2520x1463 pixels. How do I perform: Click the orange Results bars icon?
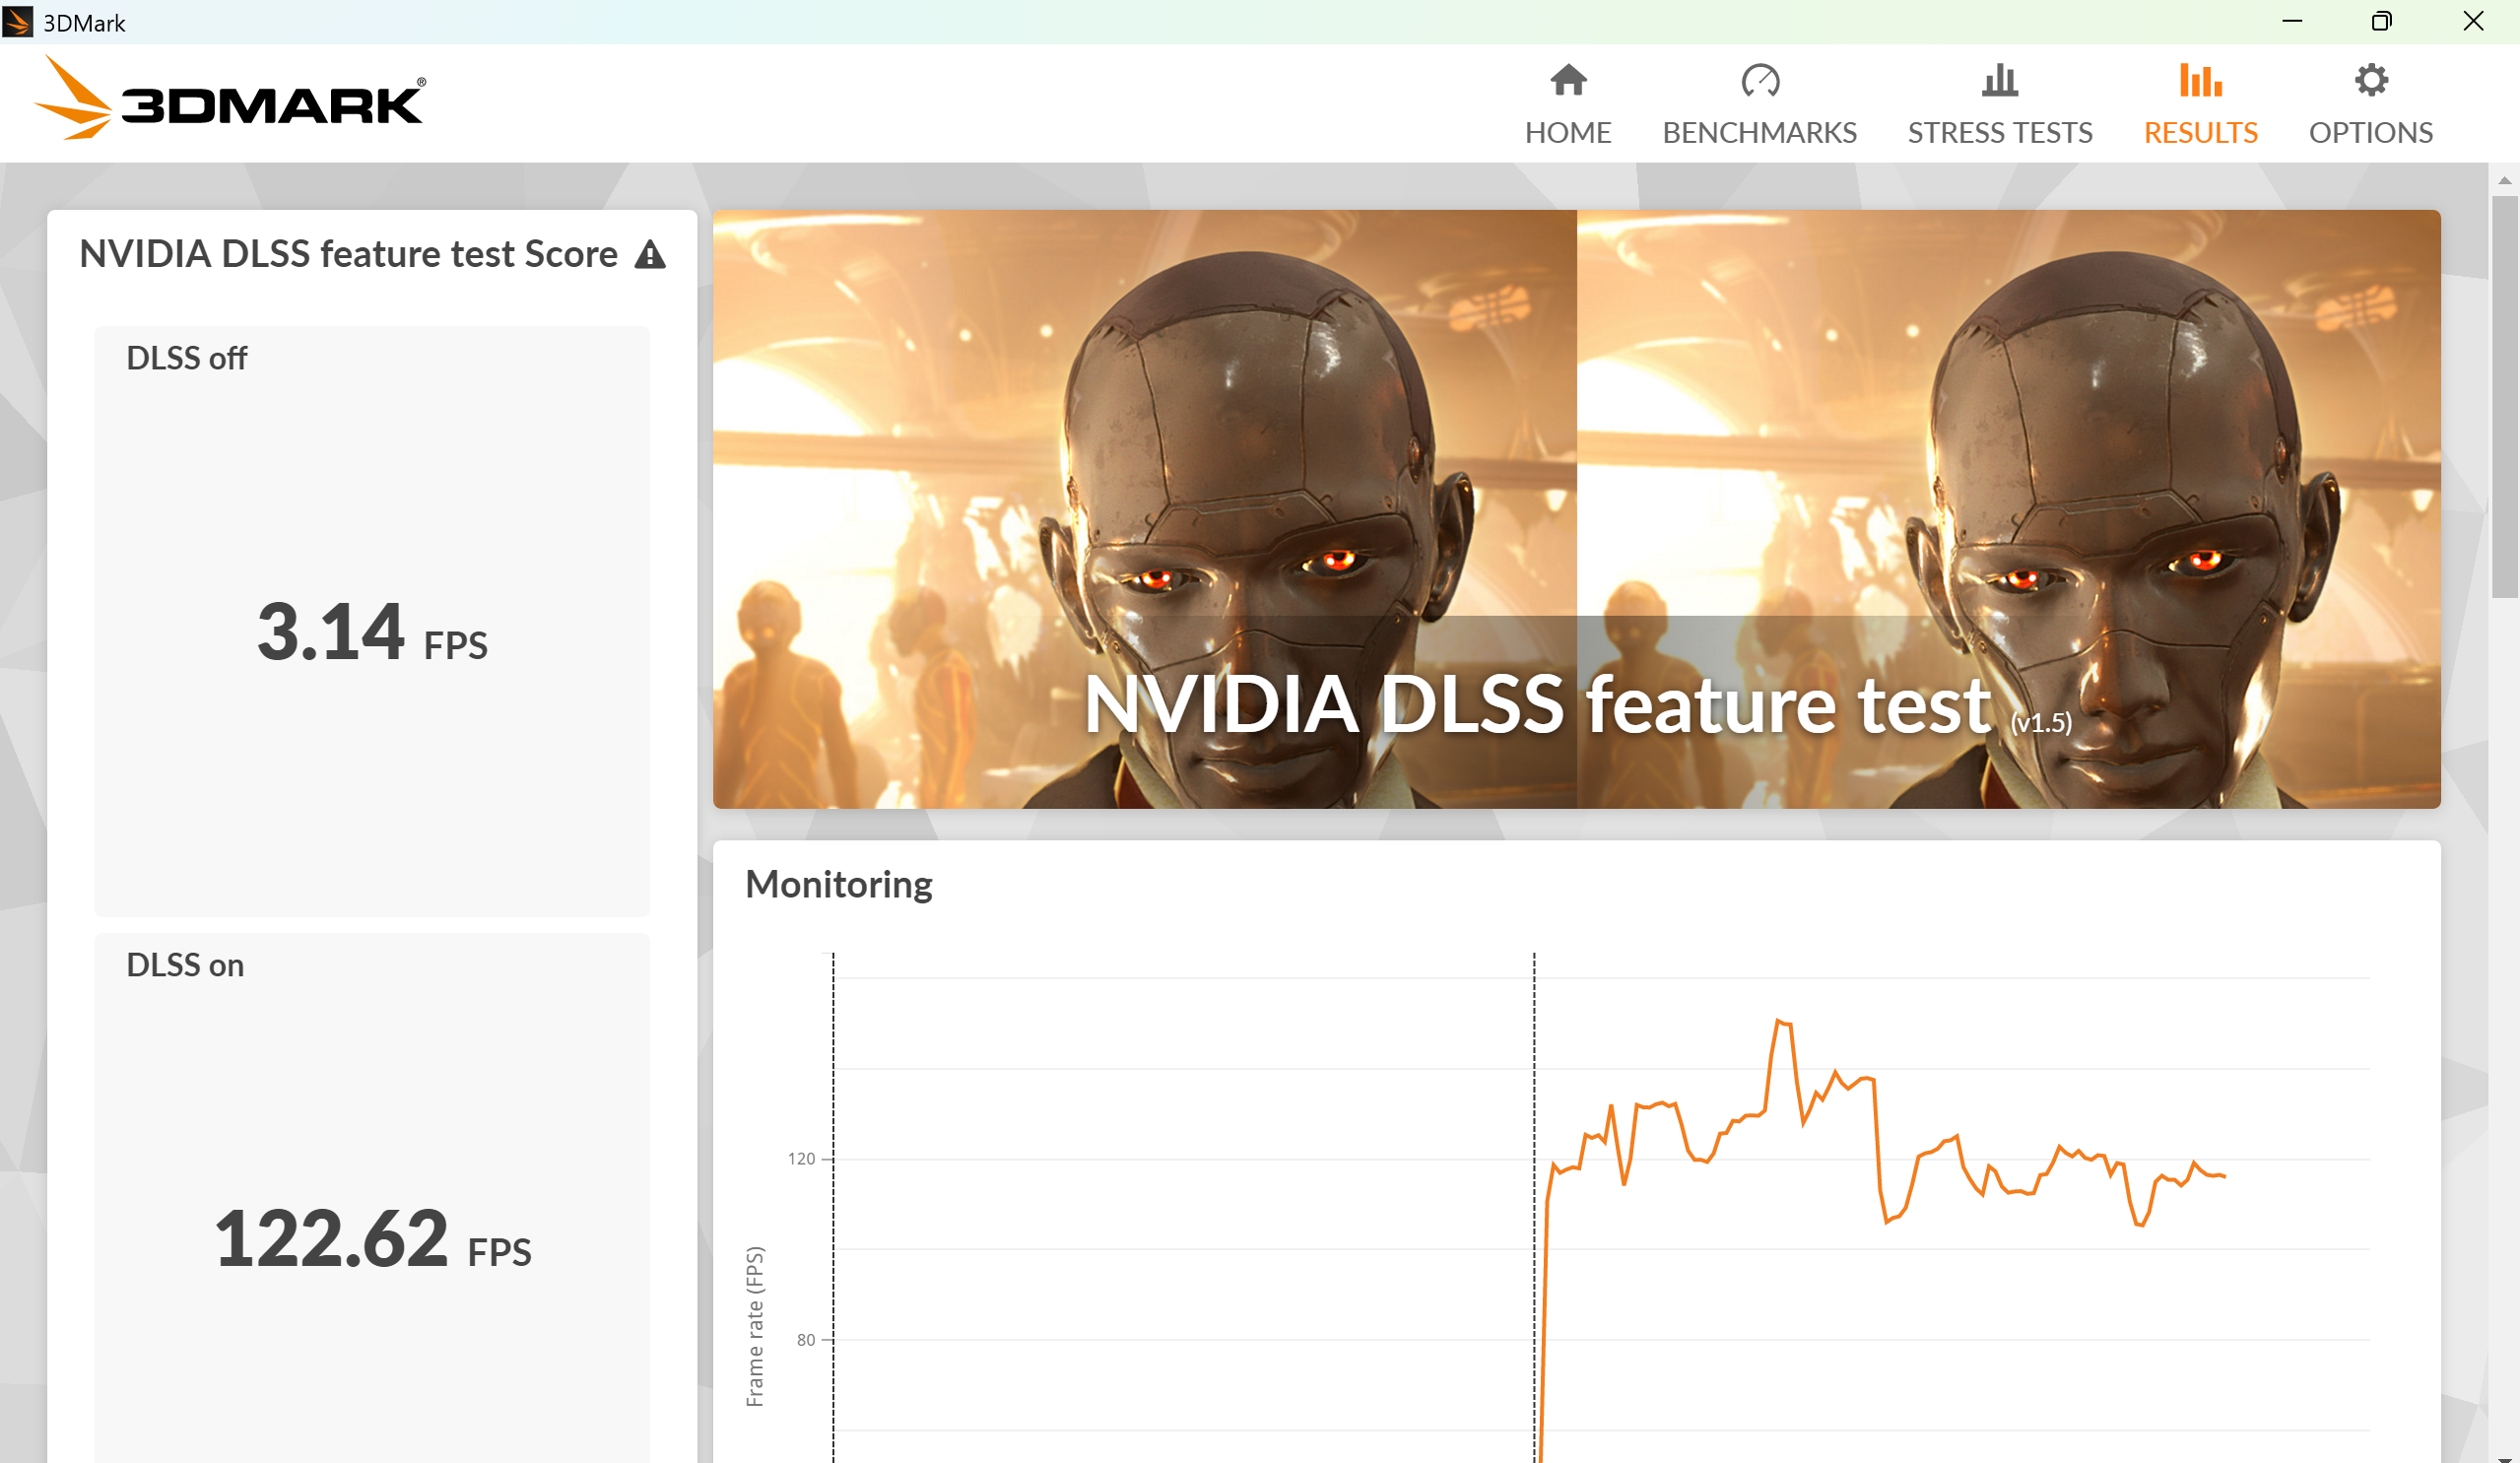[2200, 80]
